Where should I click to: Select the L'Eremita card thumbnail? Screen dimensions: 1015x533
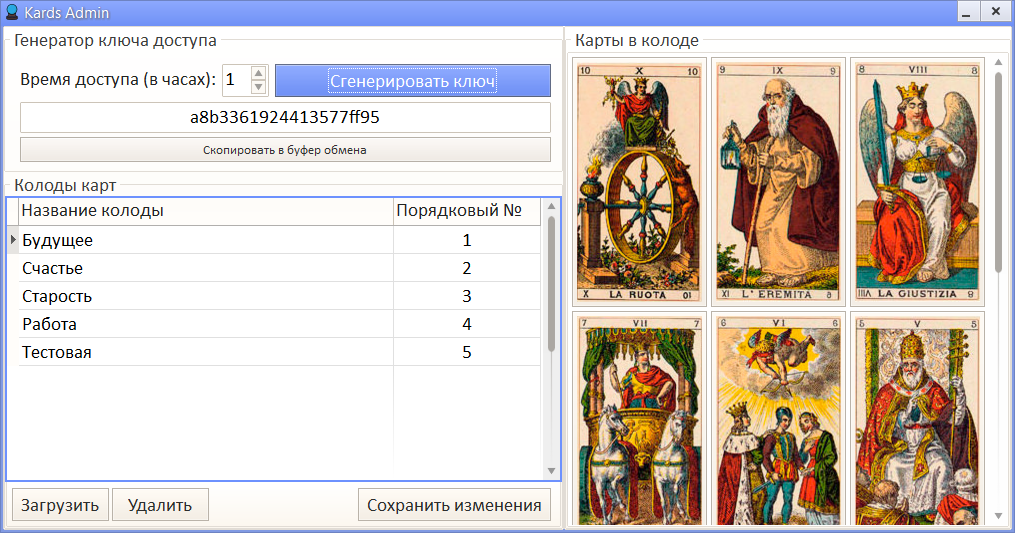[x=777, y=182]
